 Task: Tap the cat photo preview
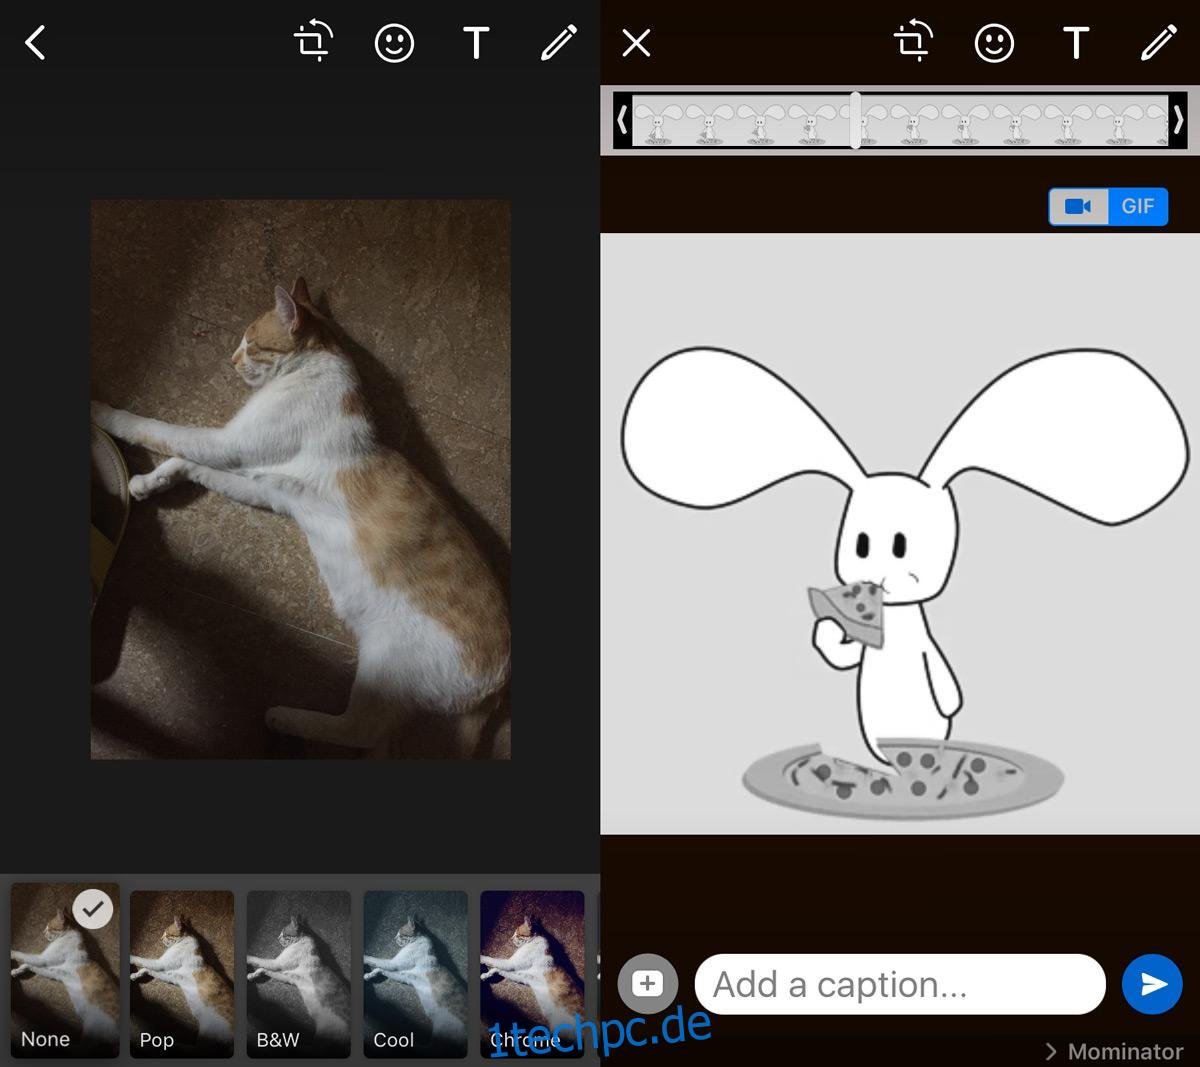point(301,479)
